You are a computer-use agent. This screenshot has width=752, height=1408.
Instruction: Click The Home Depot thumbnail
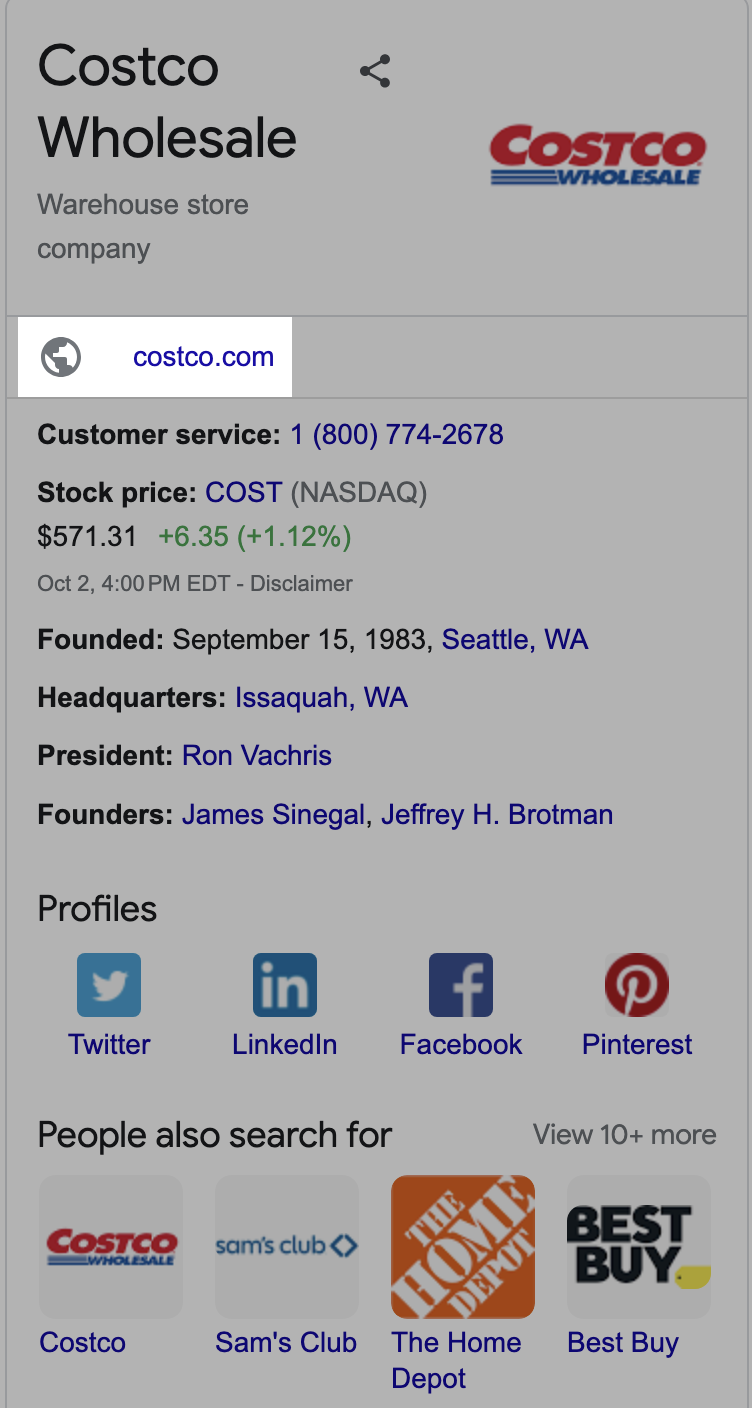tap(462, 1246)
